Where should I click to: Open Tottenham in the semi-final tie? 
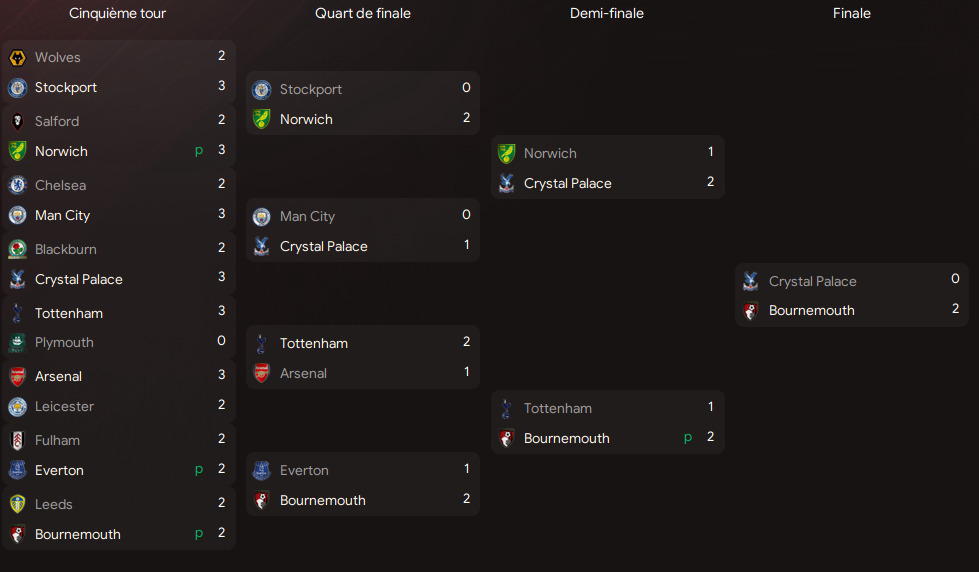(x=558, y=408)
